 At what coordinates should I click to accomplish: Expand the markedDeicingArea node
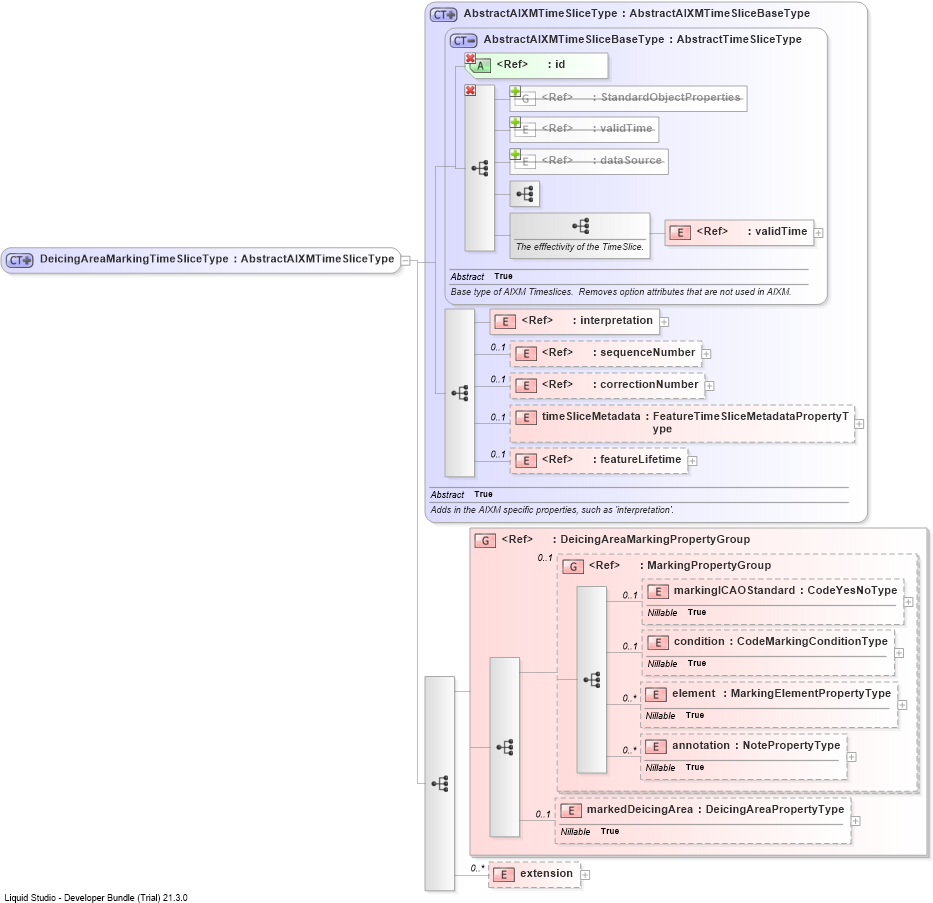pyautogui.click(x=856, y=821)
